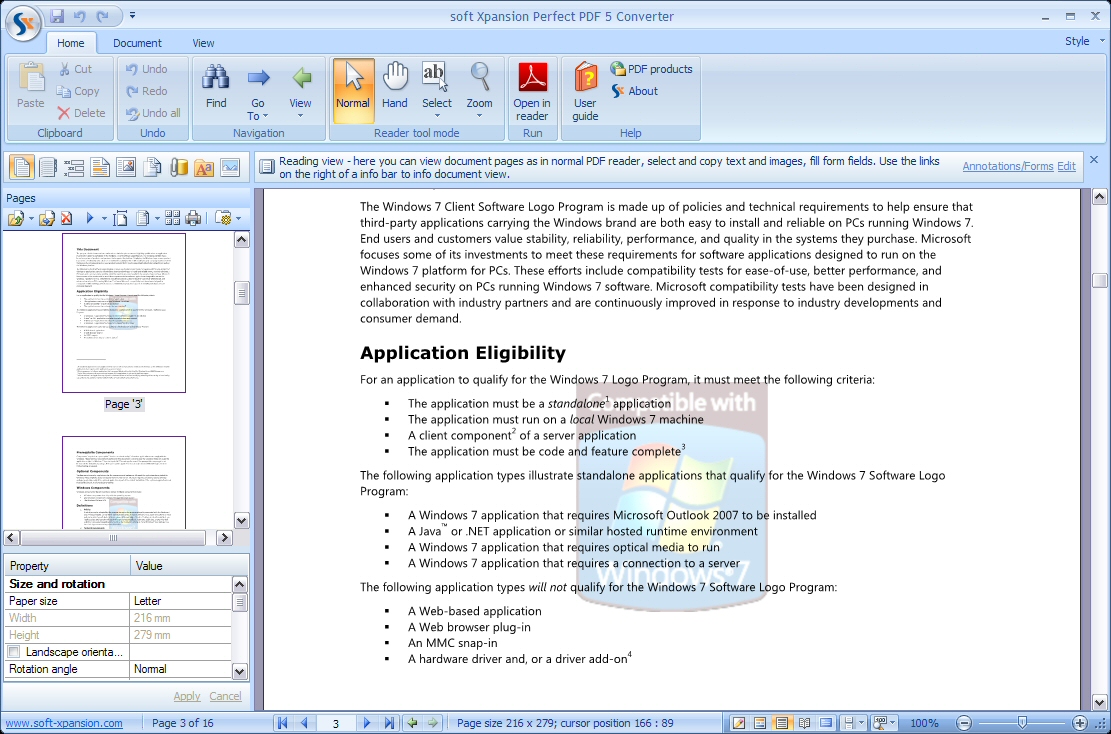Go to the next page arrow
This screenshot has width=1111, height=734.
point(367,723)
